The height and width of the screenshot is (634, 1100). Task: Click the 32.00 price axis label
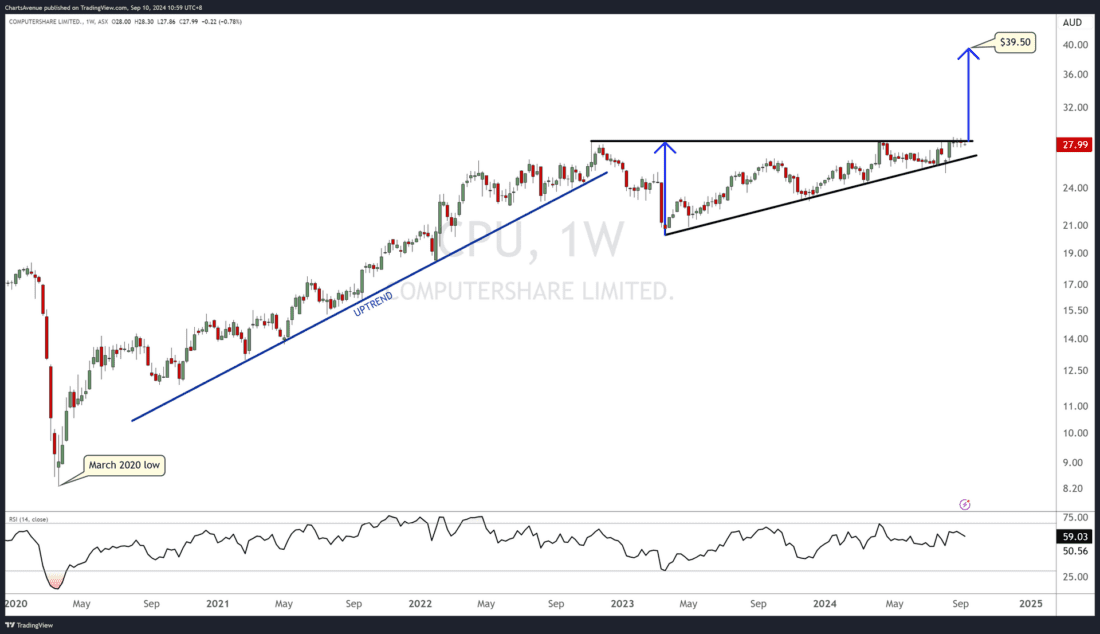coord(1075,107)
